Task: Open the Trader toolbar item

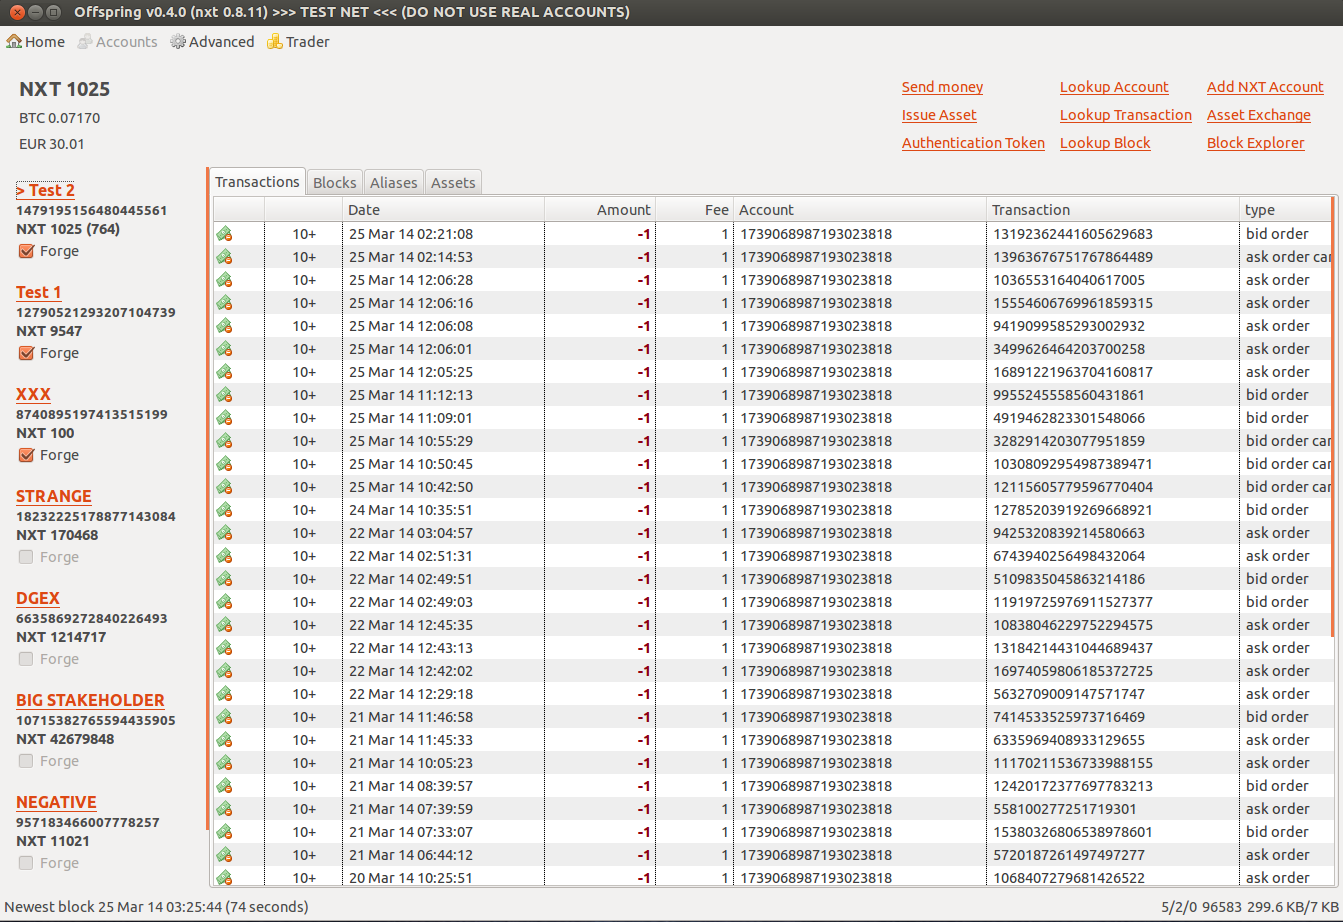Action: tap(298, 42)
